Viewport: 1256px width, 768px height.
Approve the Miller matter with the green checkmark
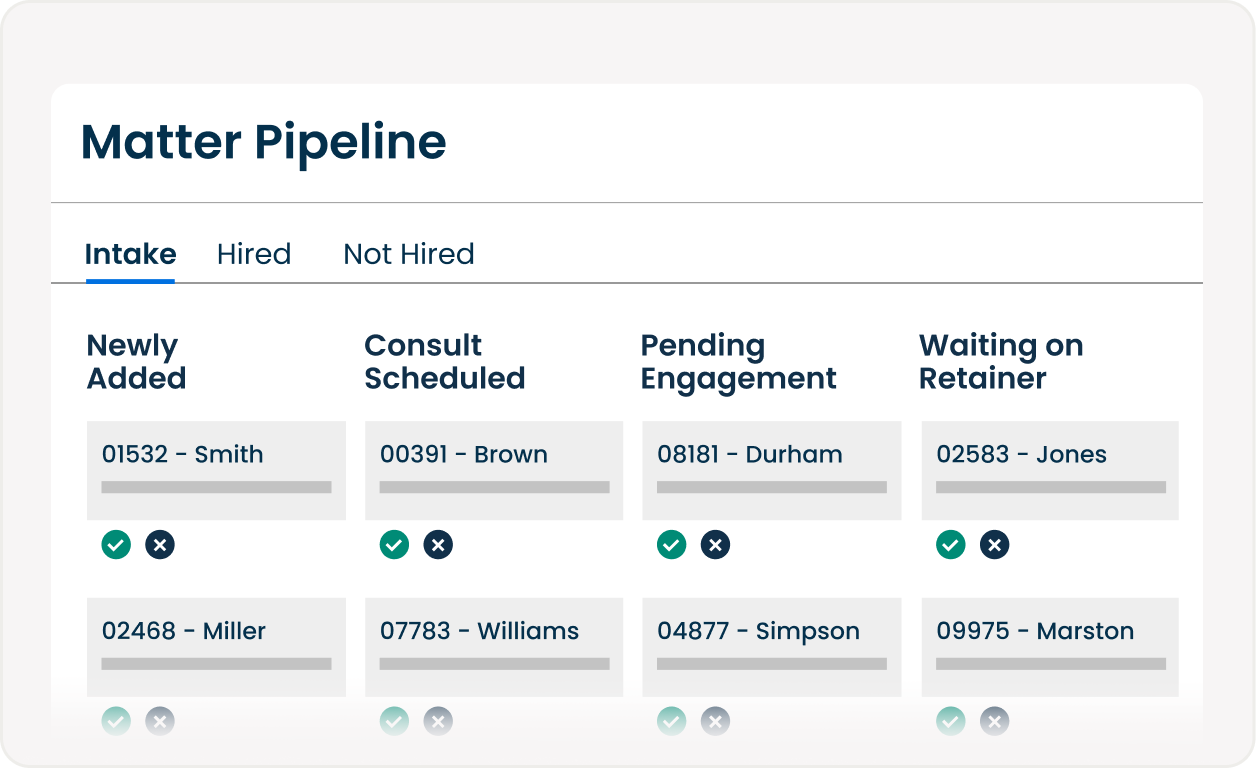[x=116, y=721]
